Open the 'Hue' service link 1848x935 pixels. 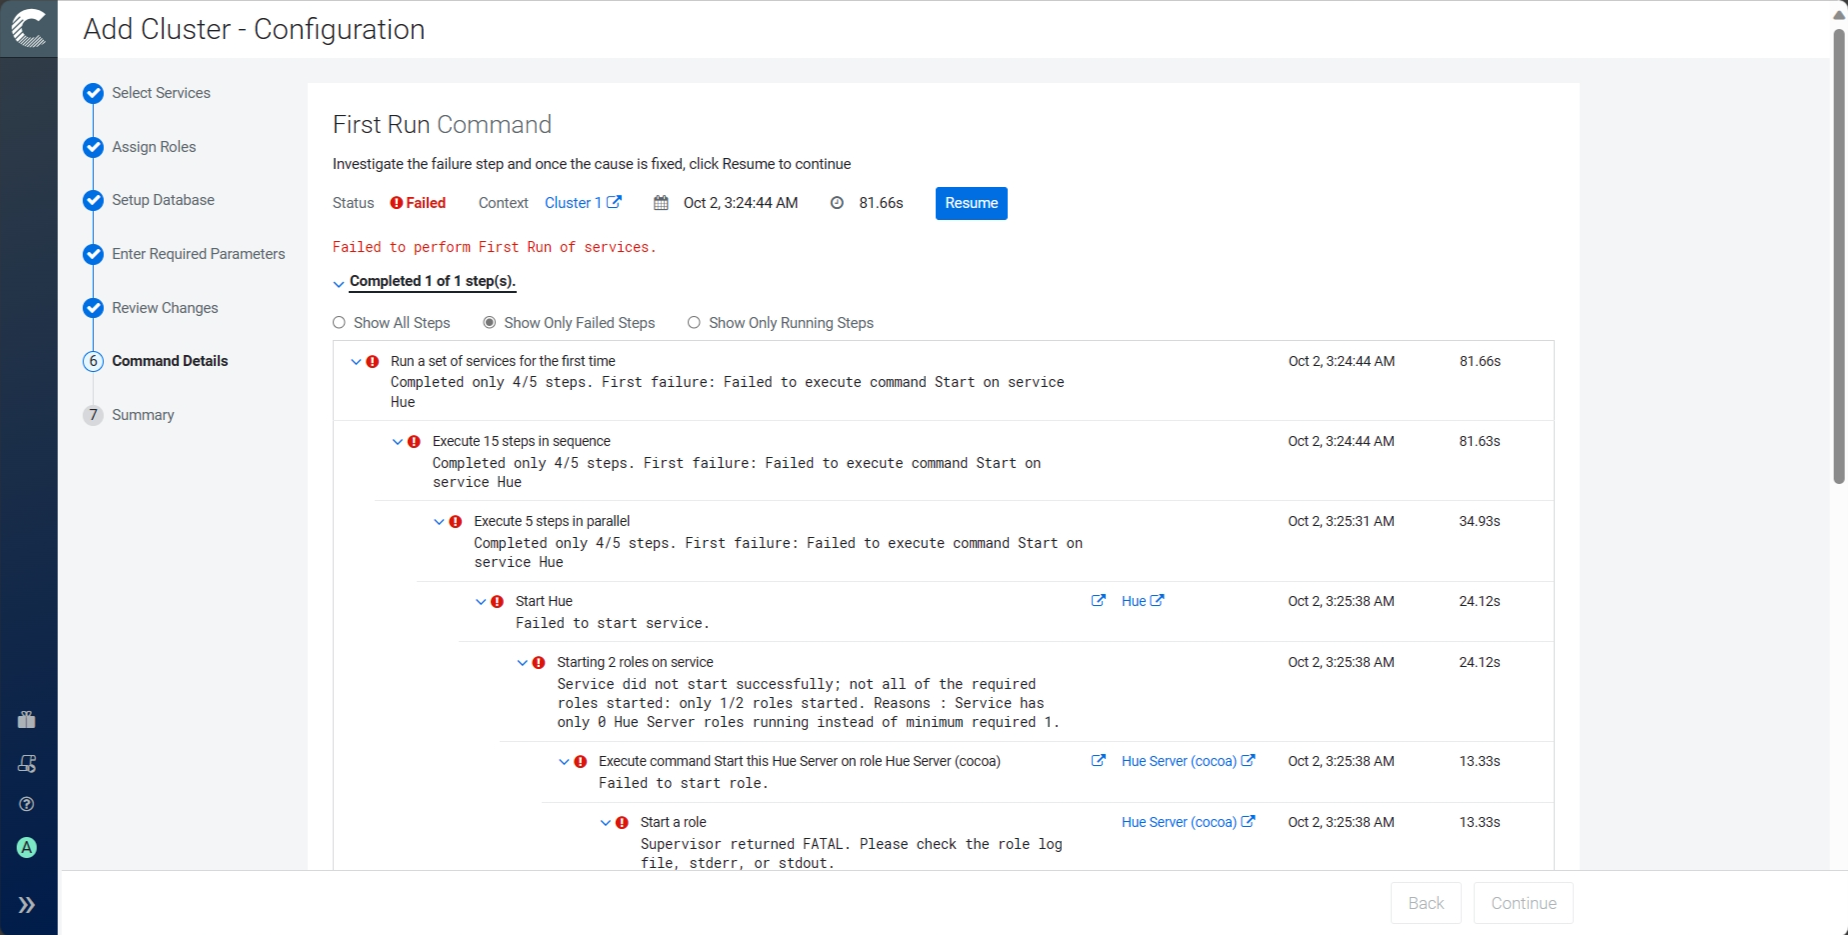click(x=1133, y=601)
